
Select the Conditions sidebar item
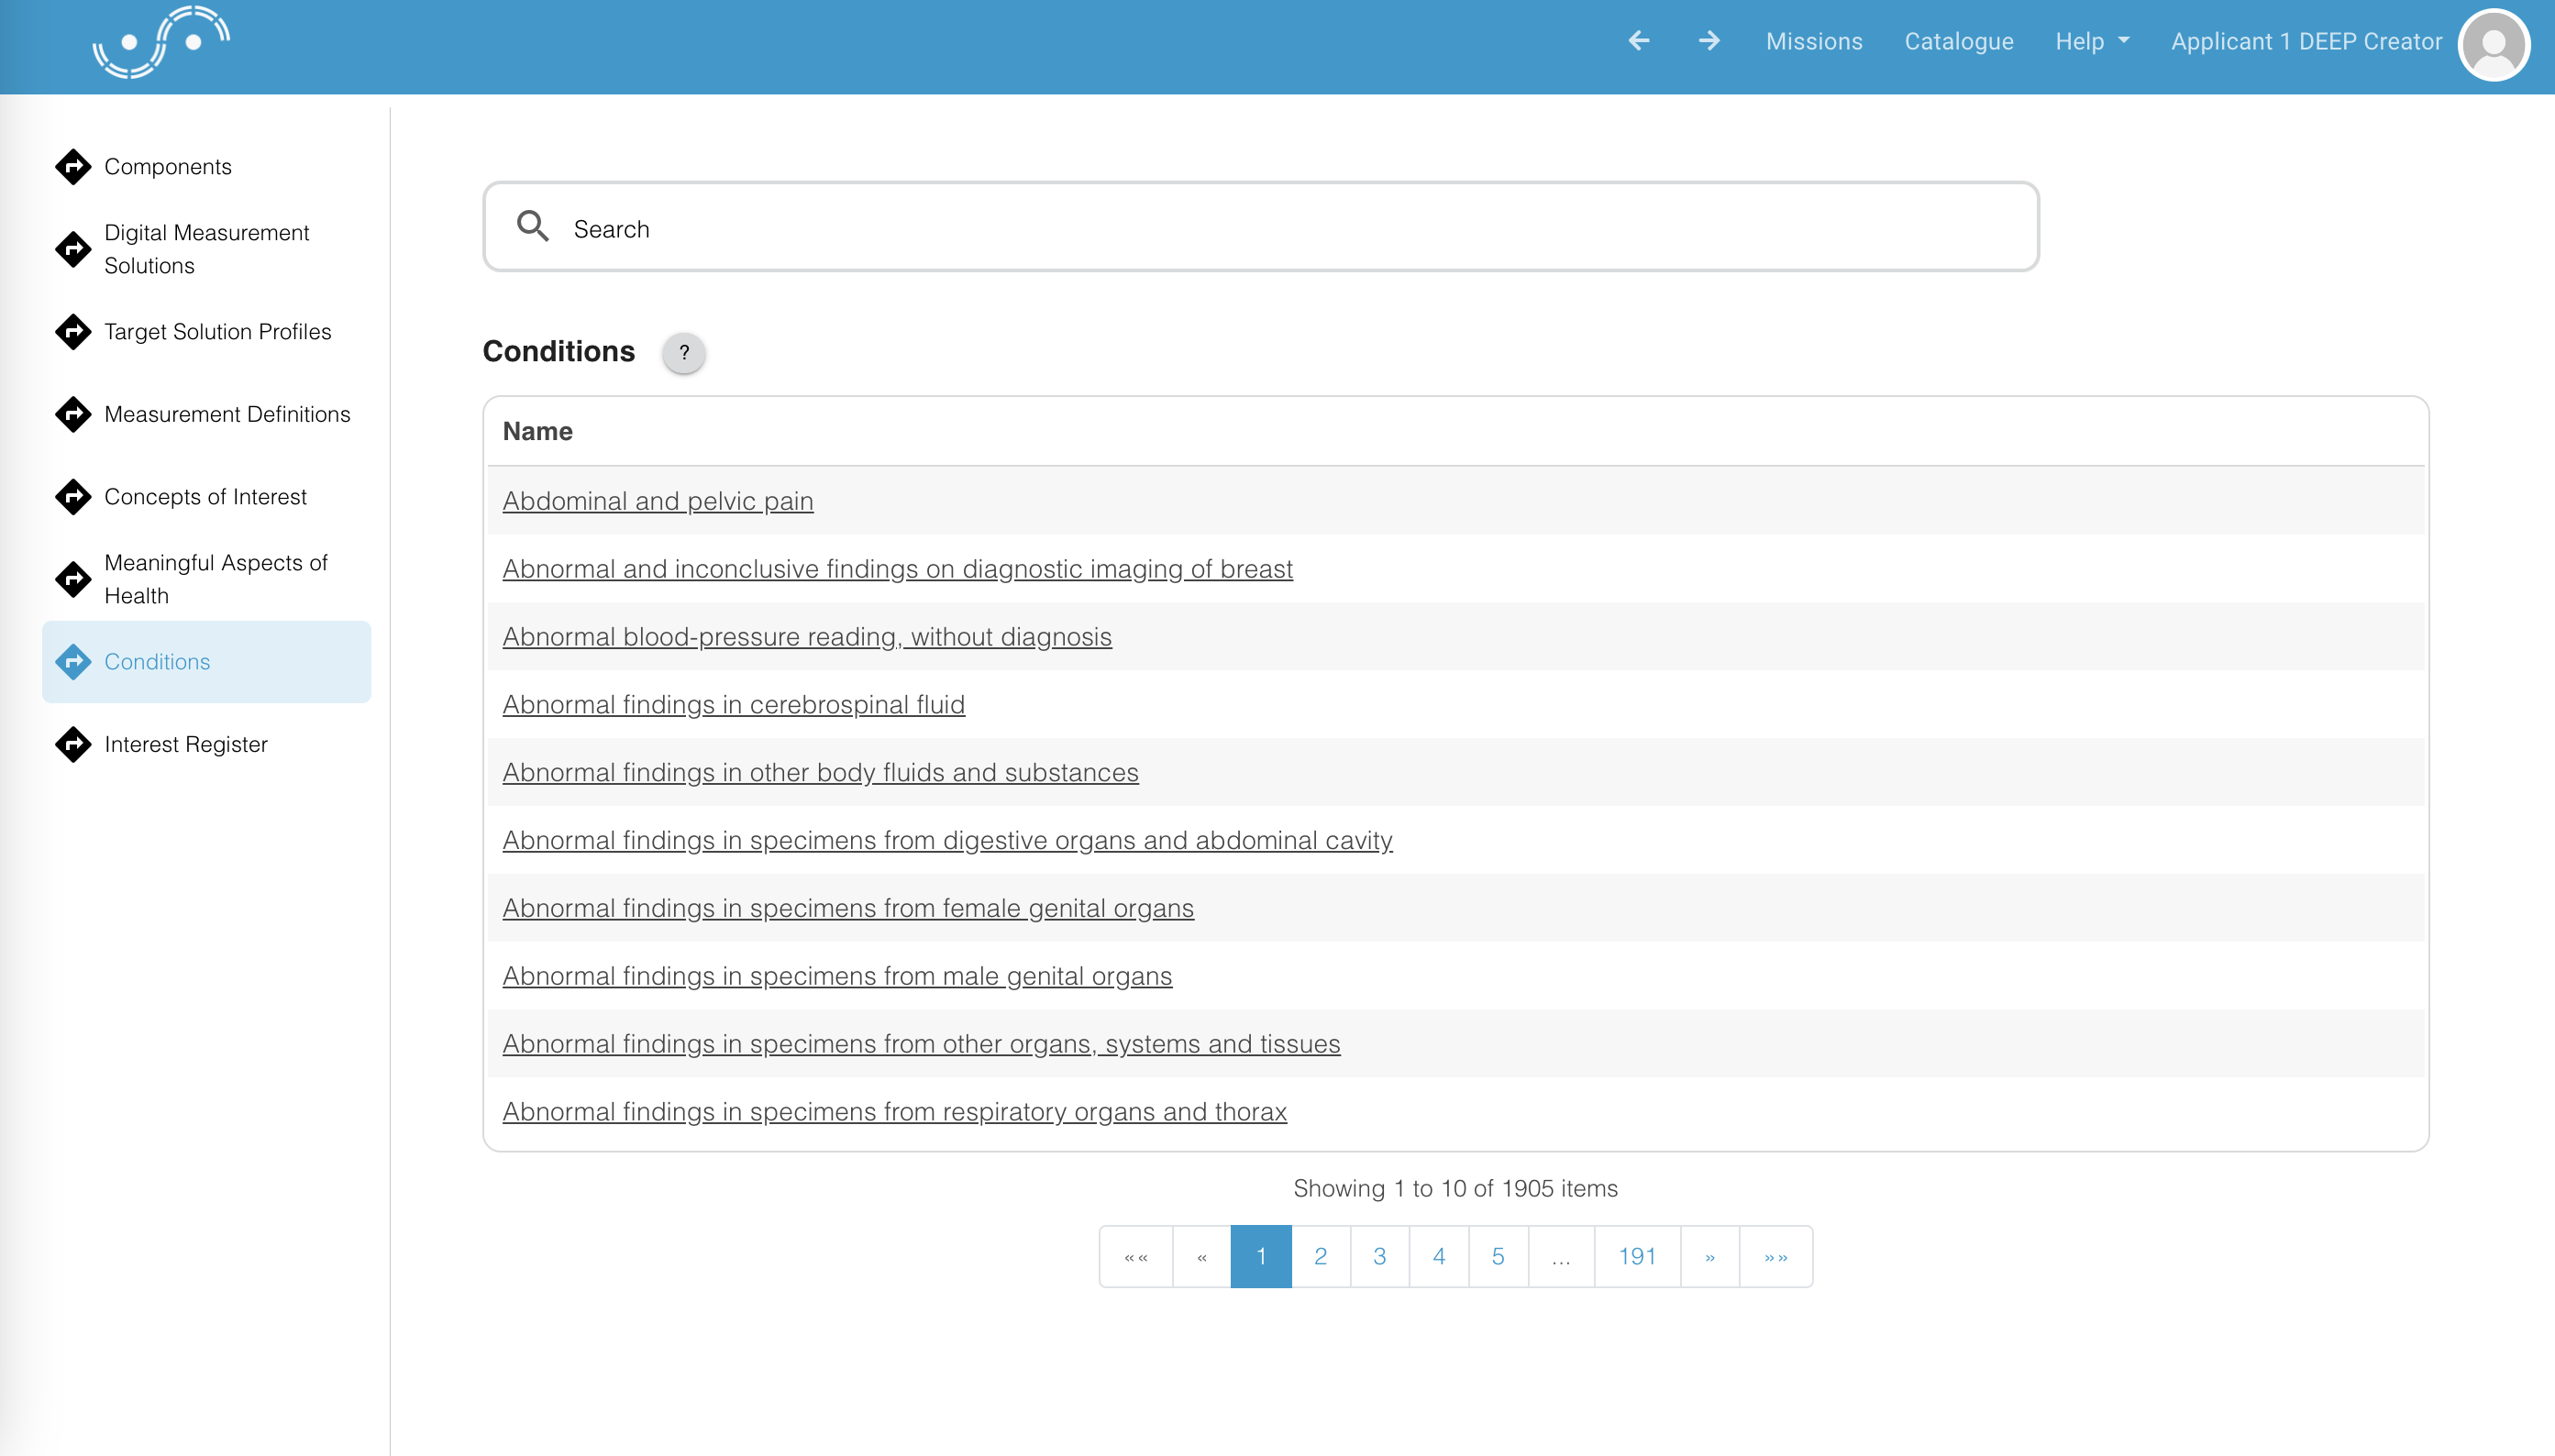[x=206, y=661]
